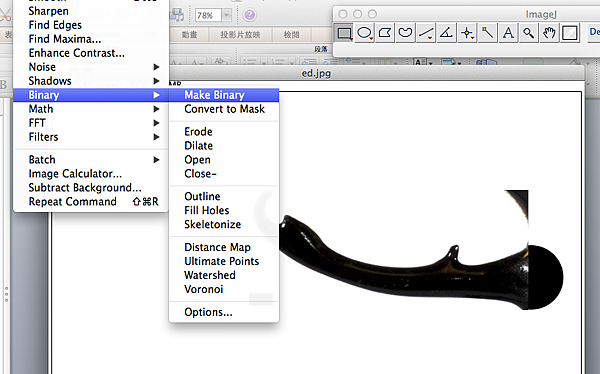Choose Enhance Contrast...

[91, 53]
